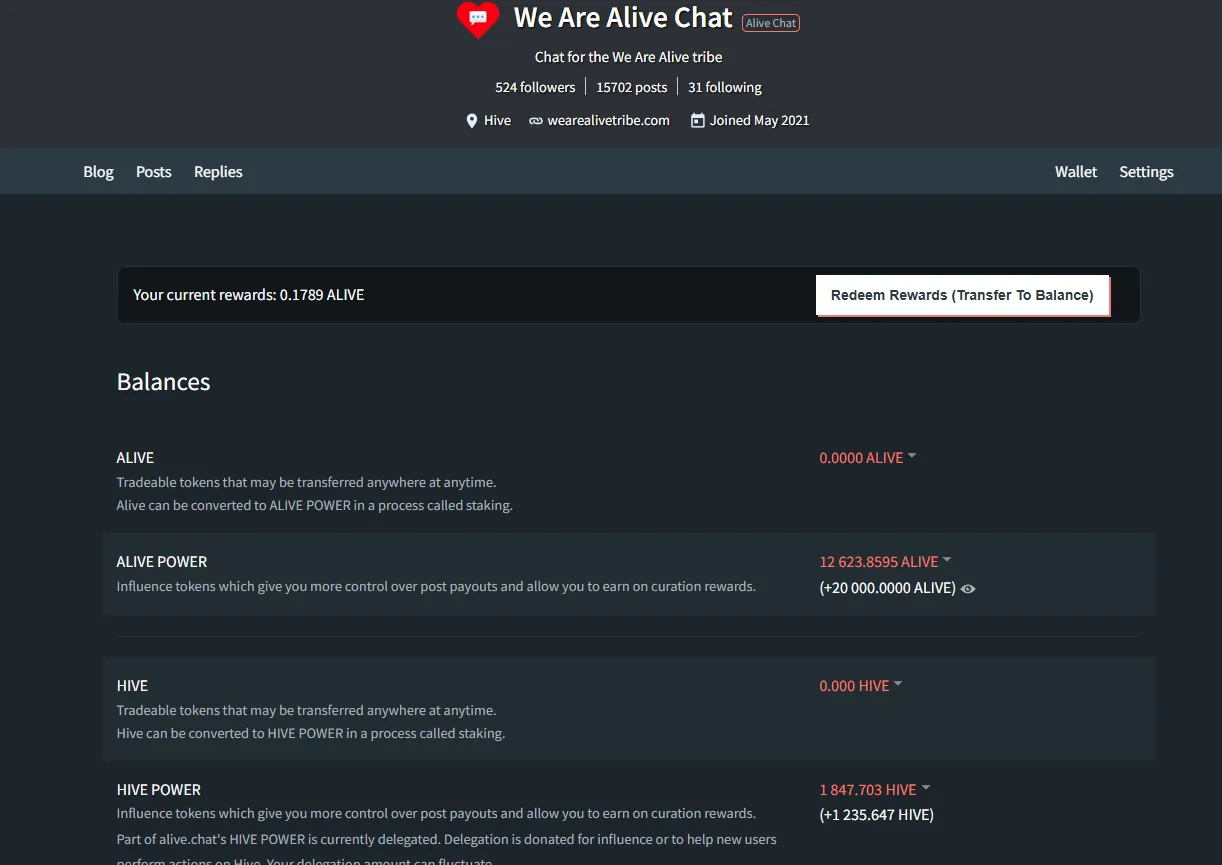Click the calendar icon beside Joined May 2021

(x=697, y=121)
